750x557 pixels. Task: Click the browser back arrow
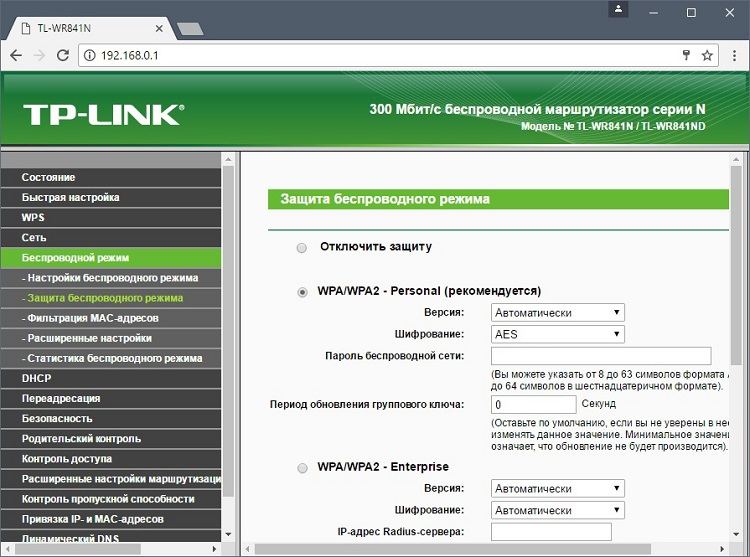16,56
